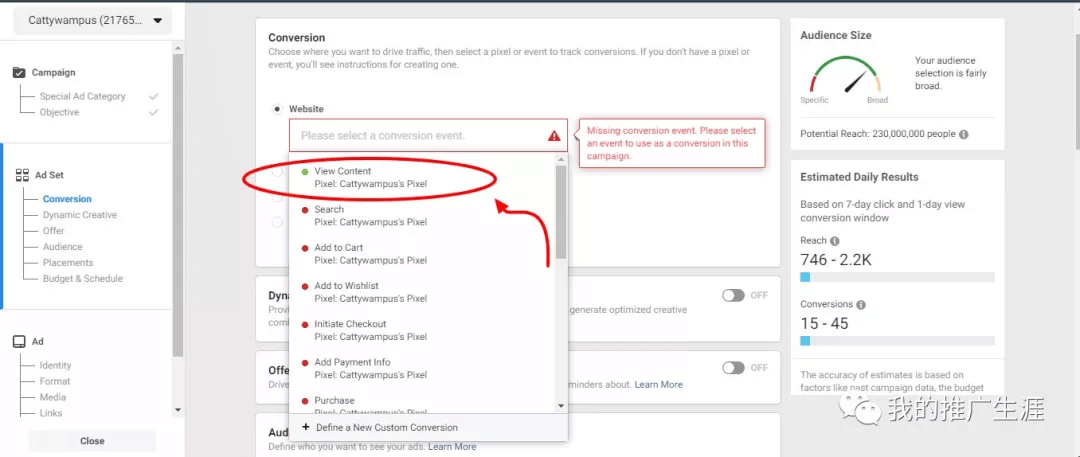Click the red warning triangle icon
The image size is (1080, 457).
pyautogui.click(x=554, y=136)
